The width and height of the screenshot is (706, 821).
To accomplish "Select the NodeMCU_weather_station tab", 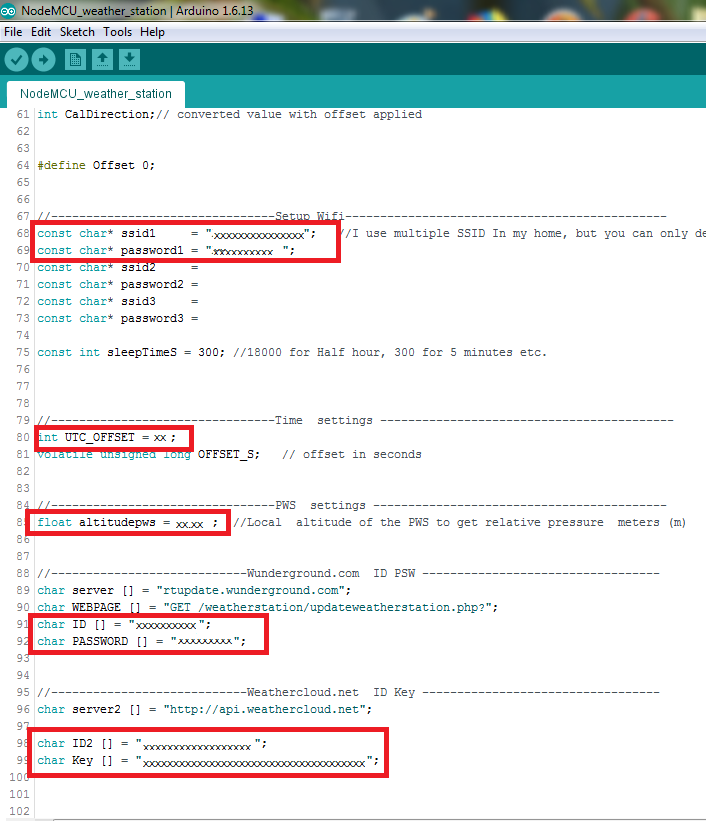I will pyautogui.click(x=96, y=94).
